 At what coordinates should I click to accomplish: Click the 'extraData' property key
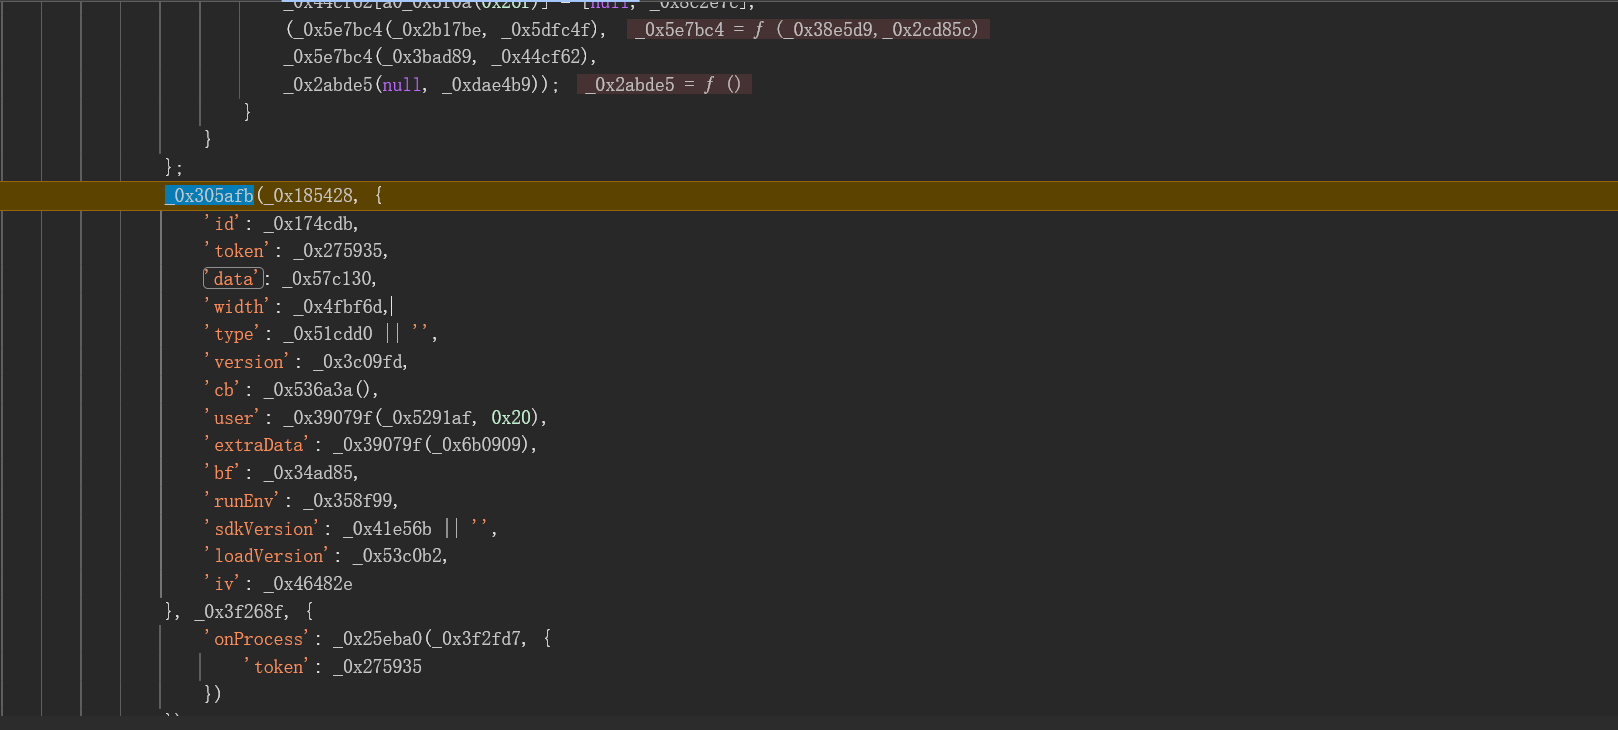258,445
